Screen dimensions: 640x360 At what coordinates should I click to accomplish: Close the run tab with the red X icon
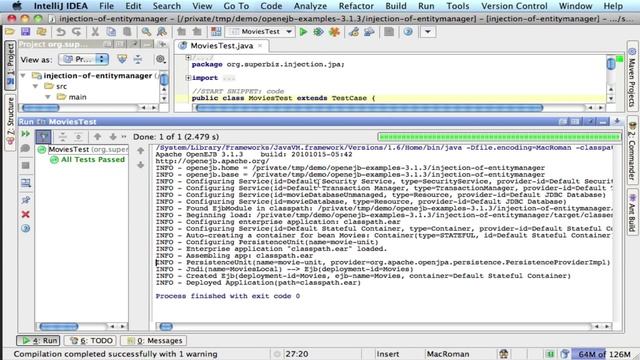25,214
